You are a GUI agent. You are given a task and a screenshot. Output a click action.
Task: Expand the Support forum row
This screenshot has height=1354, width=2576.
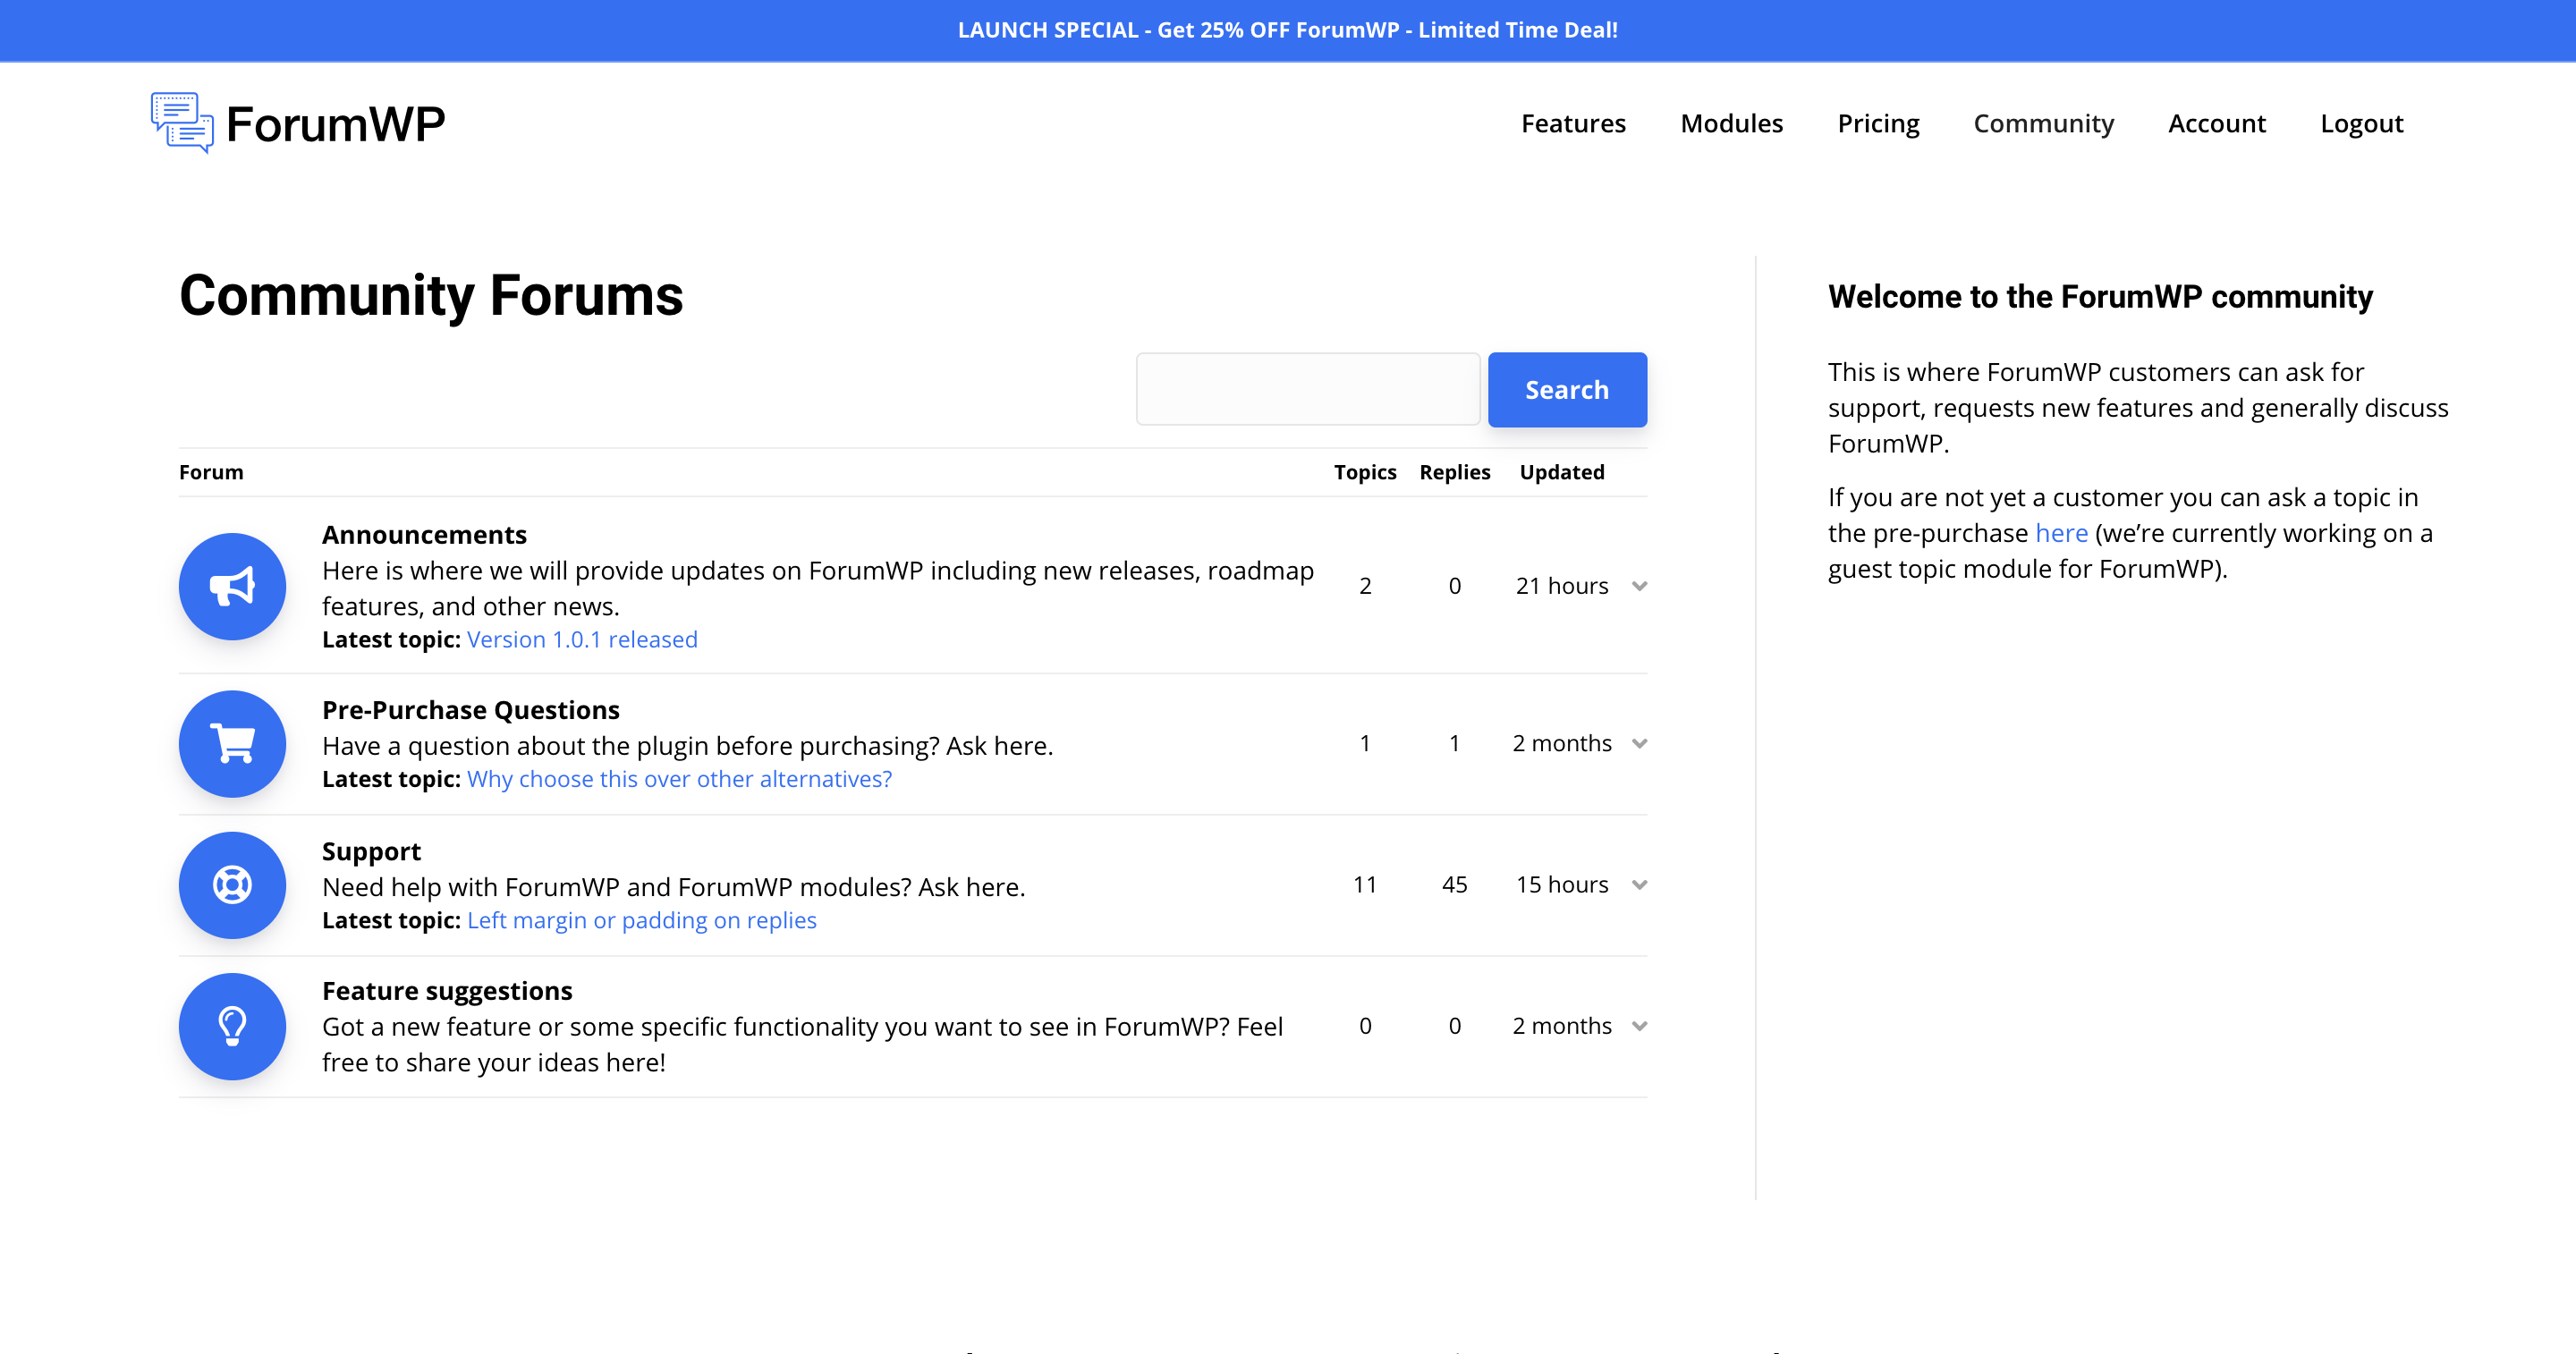(x=1640, y=884)
